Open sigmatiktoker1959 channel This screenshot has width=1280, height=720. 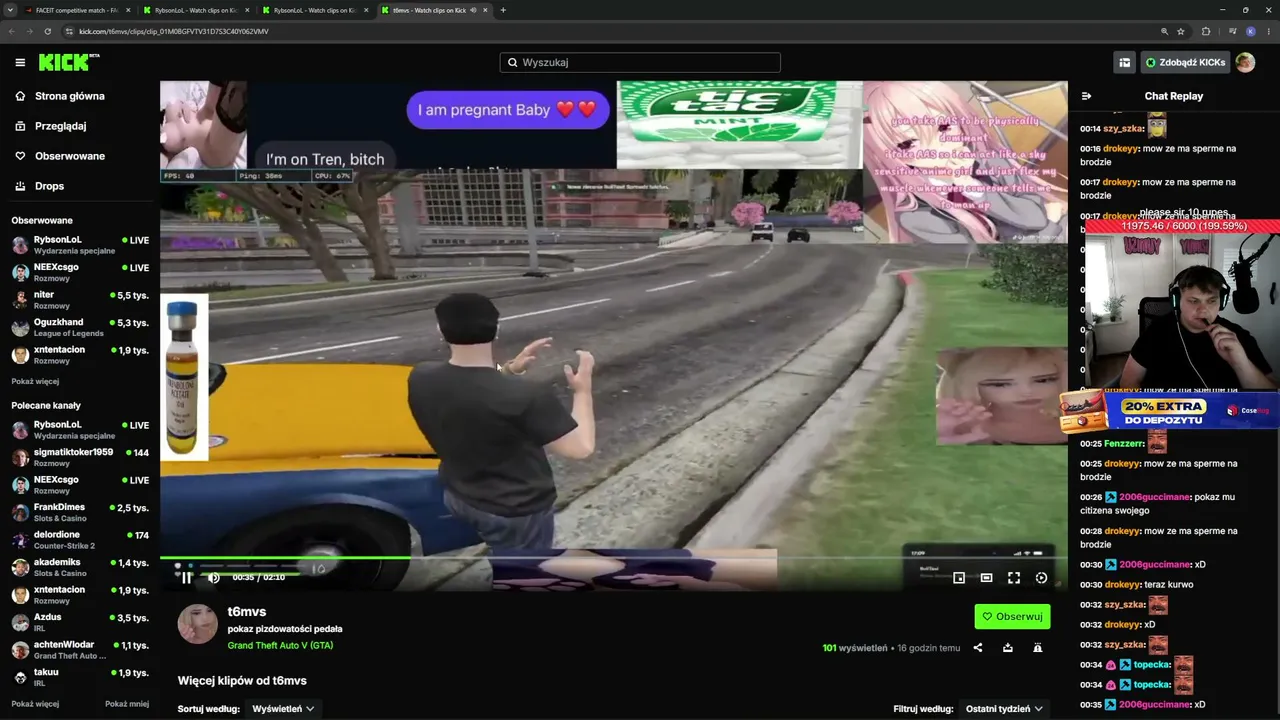pos(80,457)
